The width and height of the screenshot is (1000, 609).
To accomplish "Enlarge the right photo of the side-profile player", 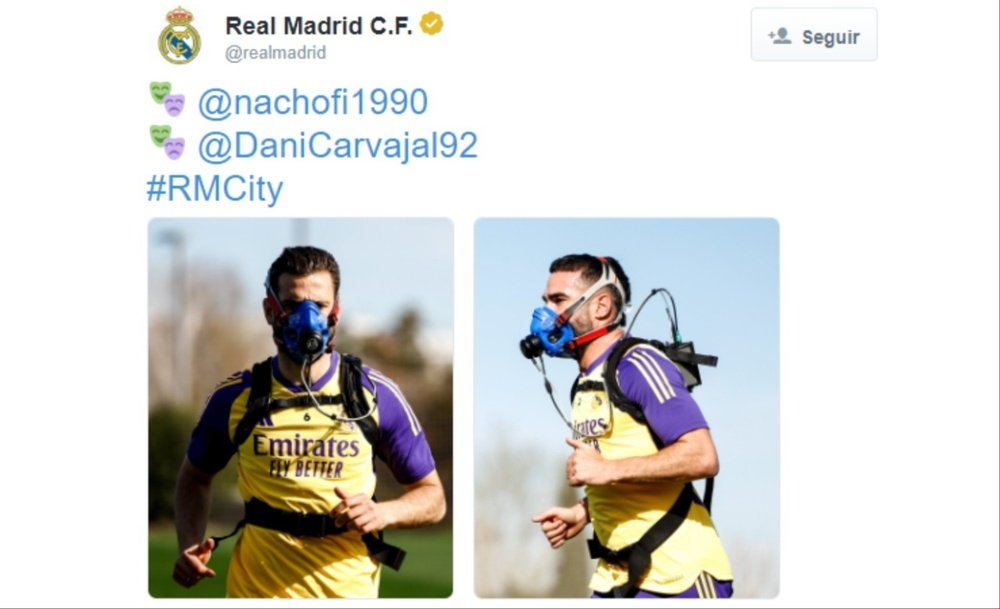I will tap(626, 408).
